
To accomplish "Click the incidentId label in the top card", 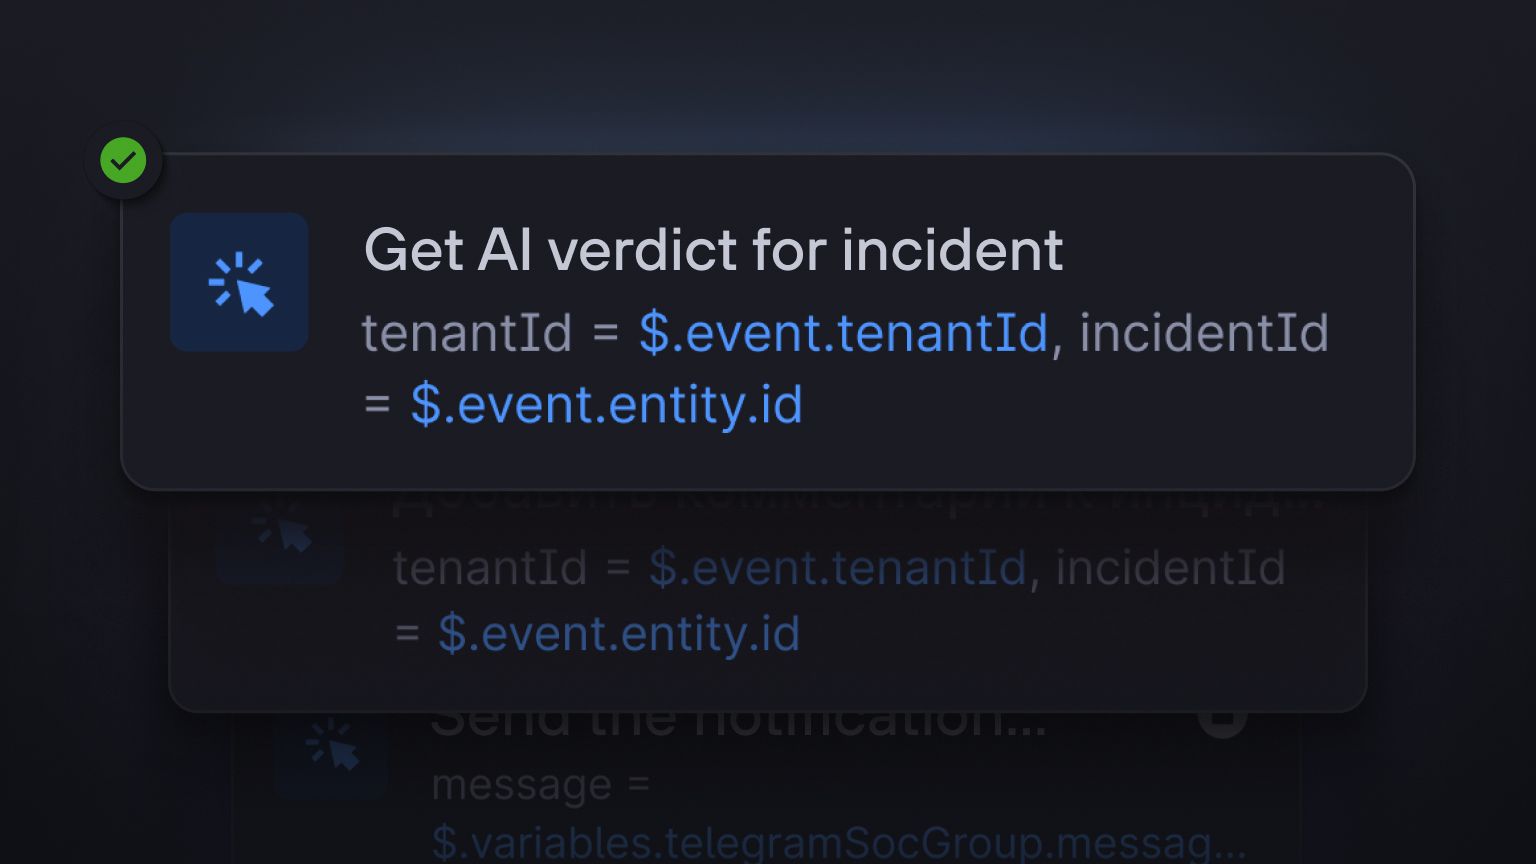I will 1204,333.
